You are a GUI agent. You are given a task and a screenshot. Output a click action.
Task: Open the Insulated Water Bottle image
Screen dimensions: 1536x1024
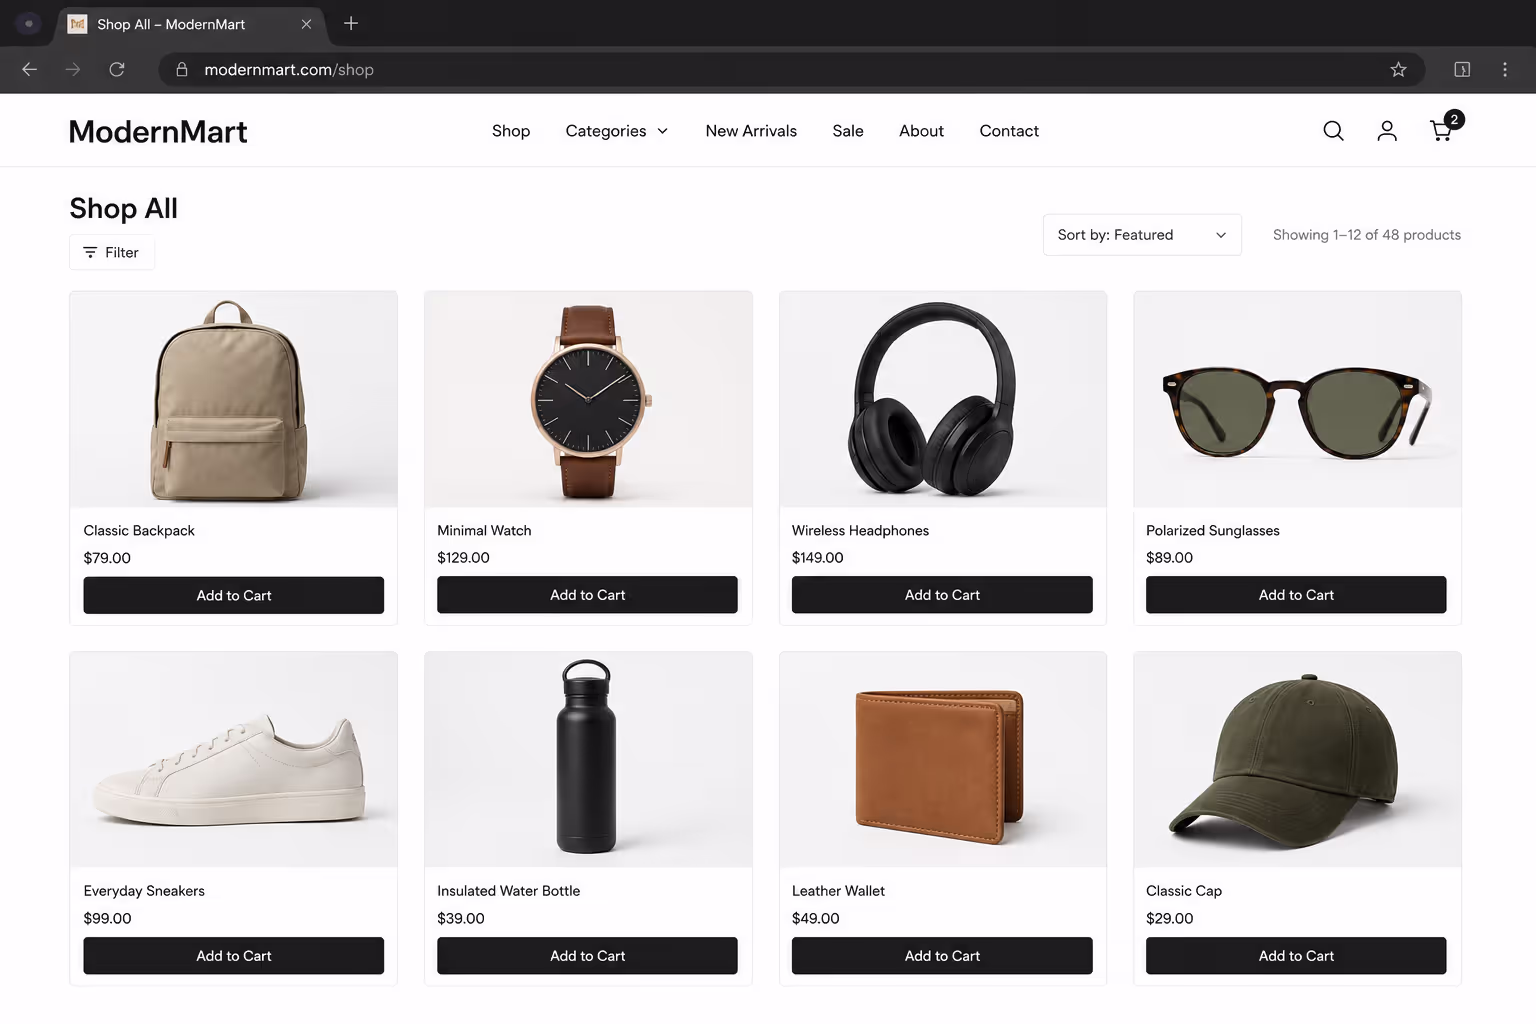[x=588, y=760]
